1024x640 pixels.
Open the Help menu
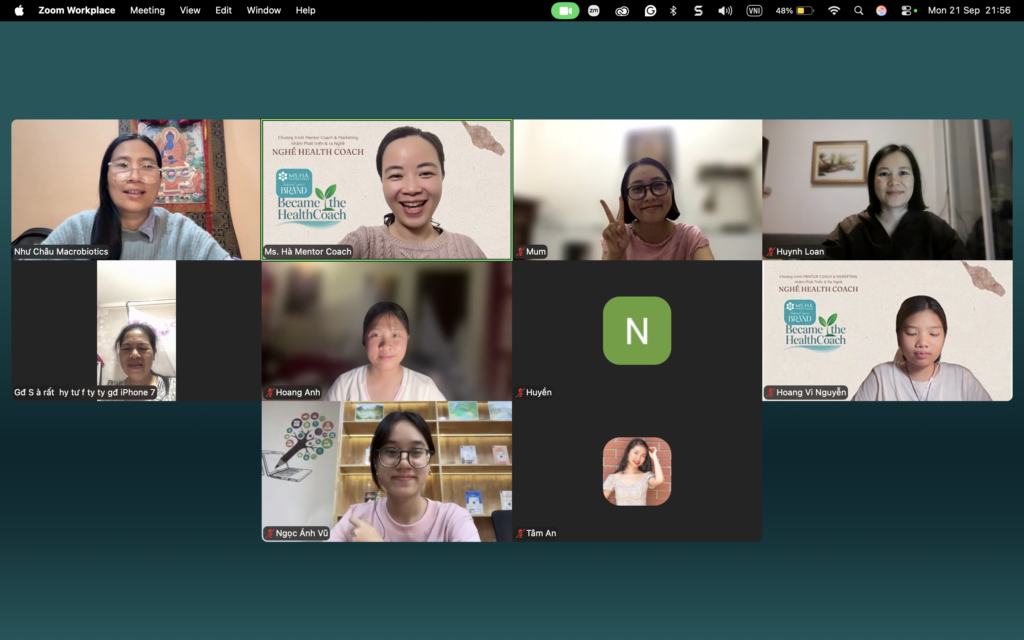[305, 10]
